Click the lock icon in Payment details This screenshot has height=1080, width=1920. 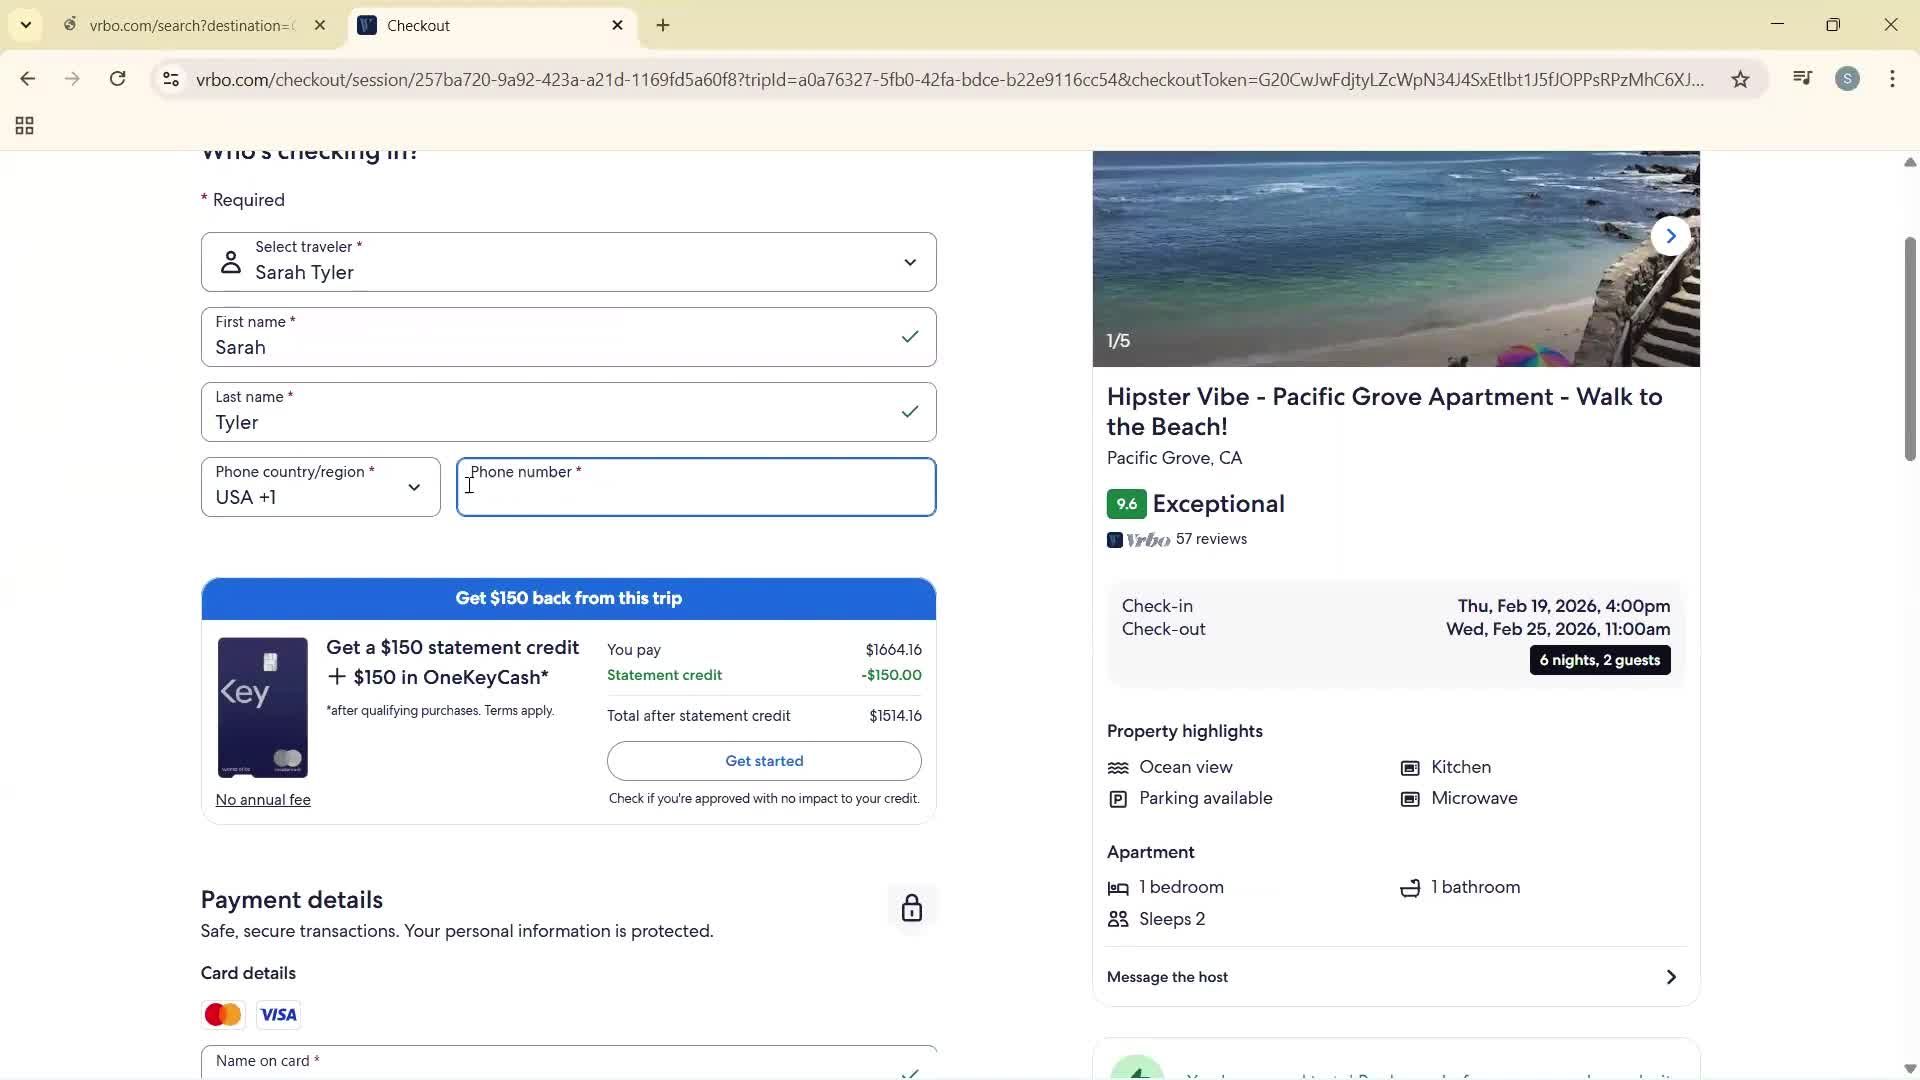(911, 907)
